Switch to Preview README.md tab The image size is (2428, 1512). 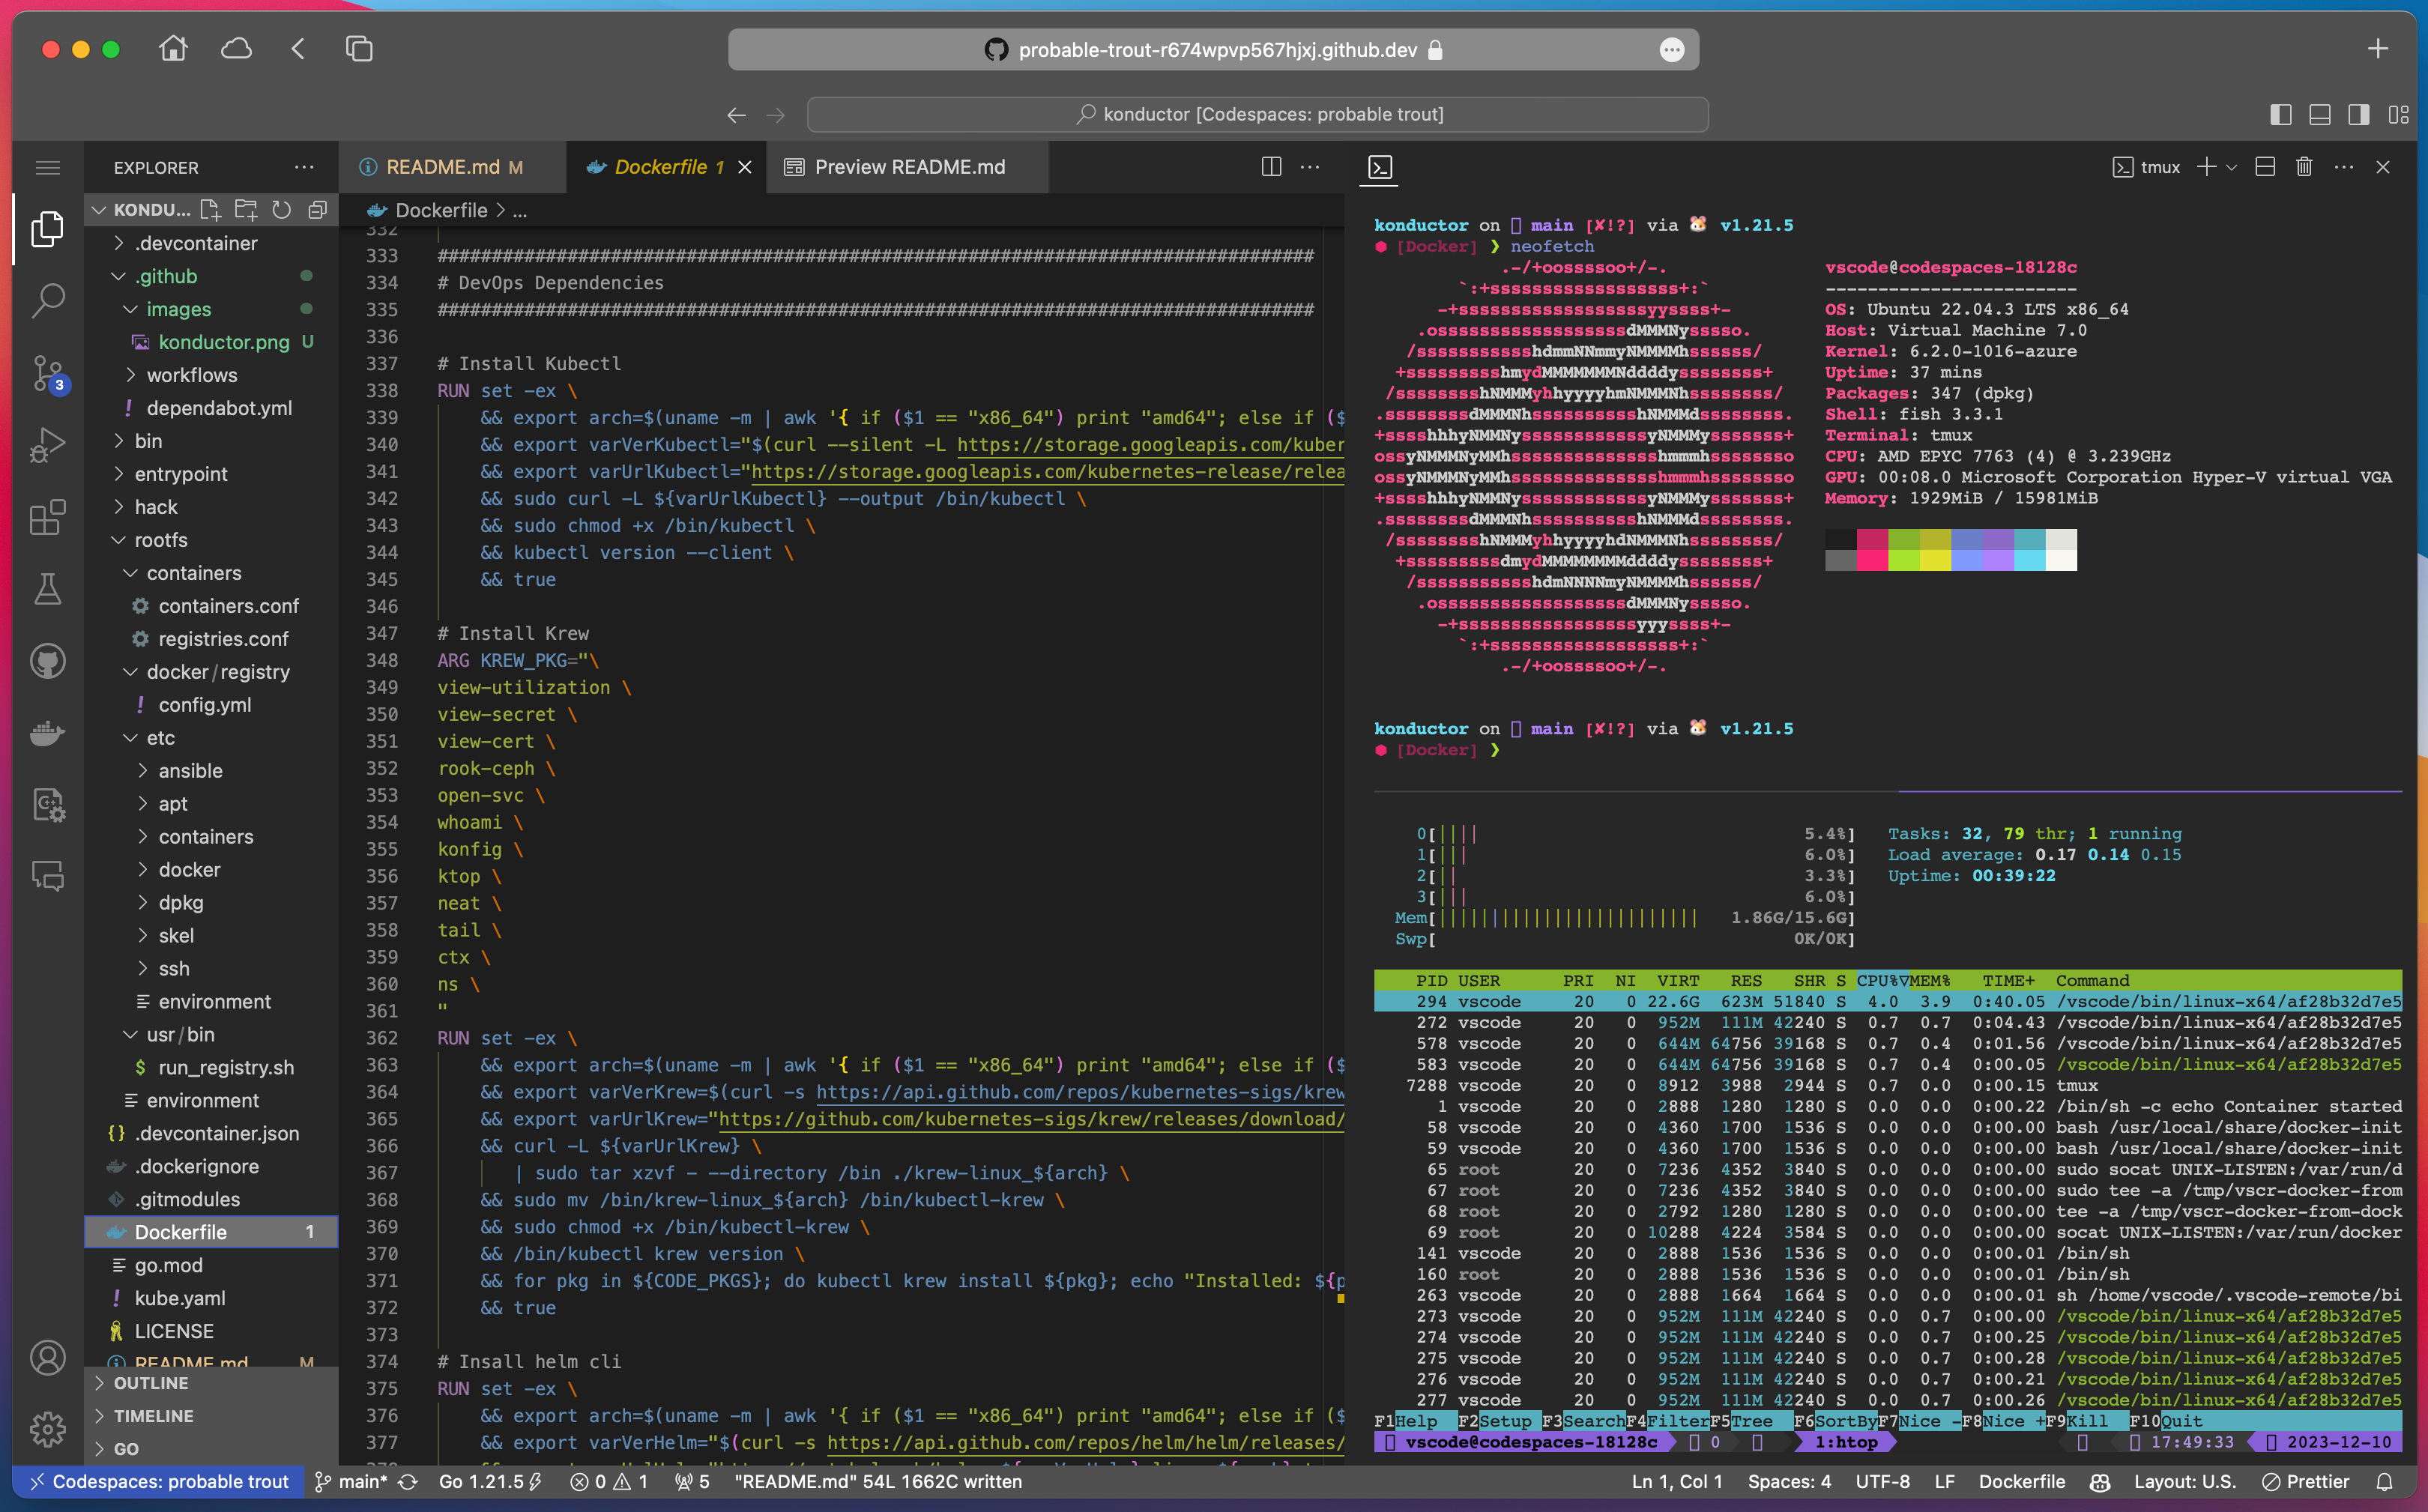[x=908, y=167]
